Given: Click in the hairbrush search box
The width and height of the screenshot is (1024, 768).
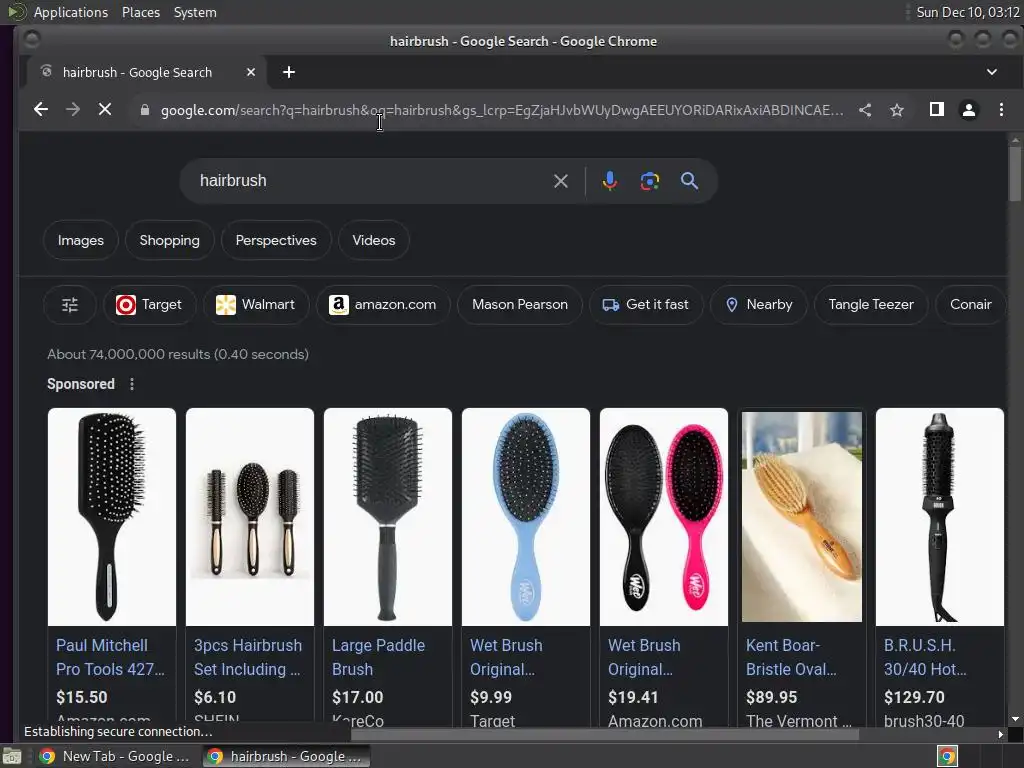Looking at the screenshot, I should coord(372,181).
